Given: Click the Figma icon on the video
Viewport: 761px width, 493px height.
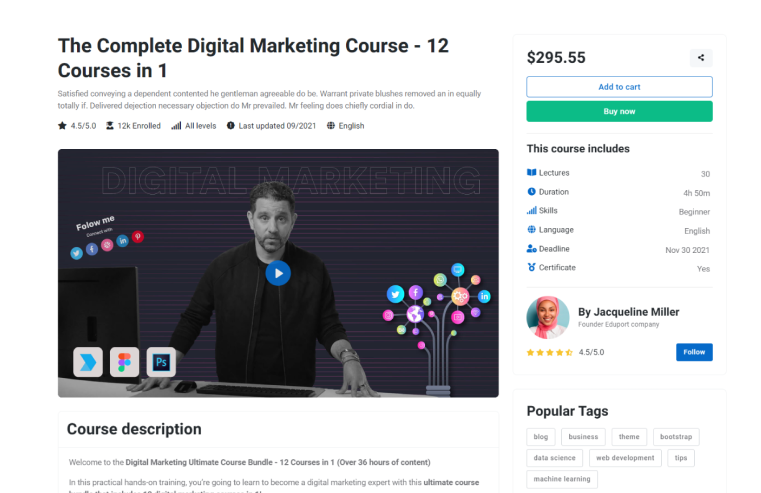Looking at the screenshot, I should [x=124, y=362].
